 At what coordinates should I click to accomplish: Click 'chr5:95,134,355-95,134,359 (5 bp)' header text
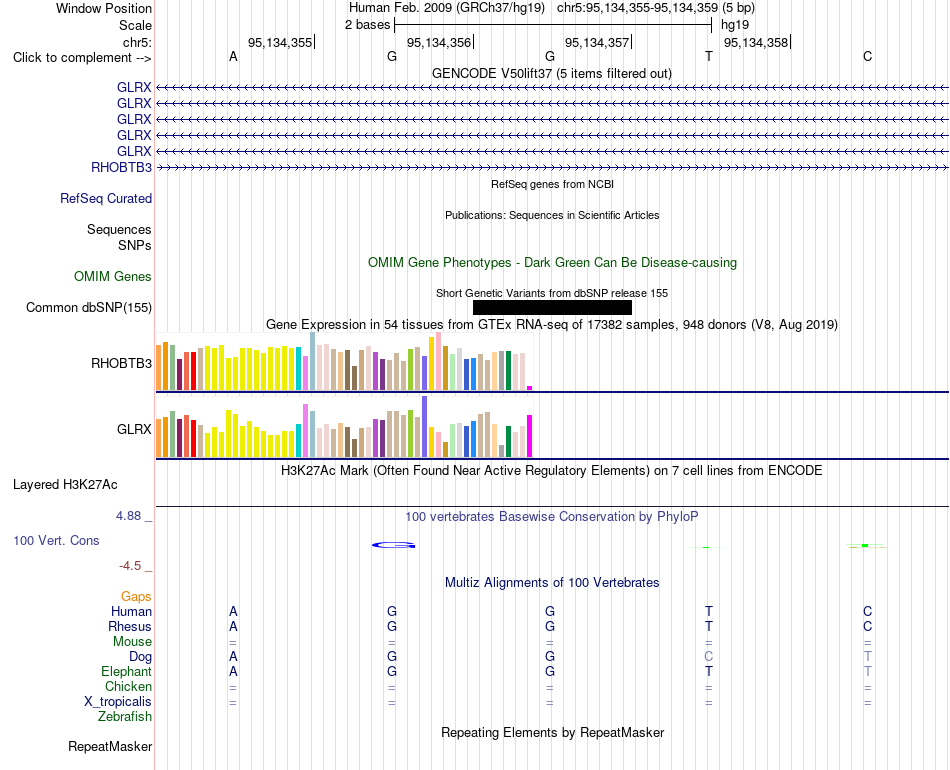point(656,8)
